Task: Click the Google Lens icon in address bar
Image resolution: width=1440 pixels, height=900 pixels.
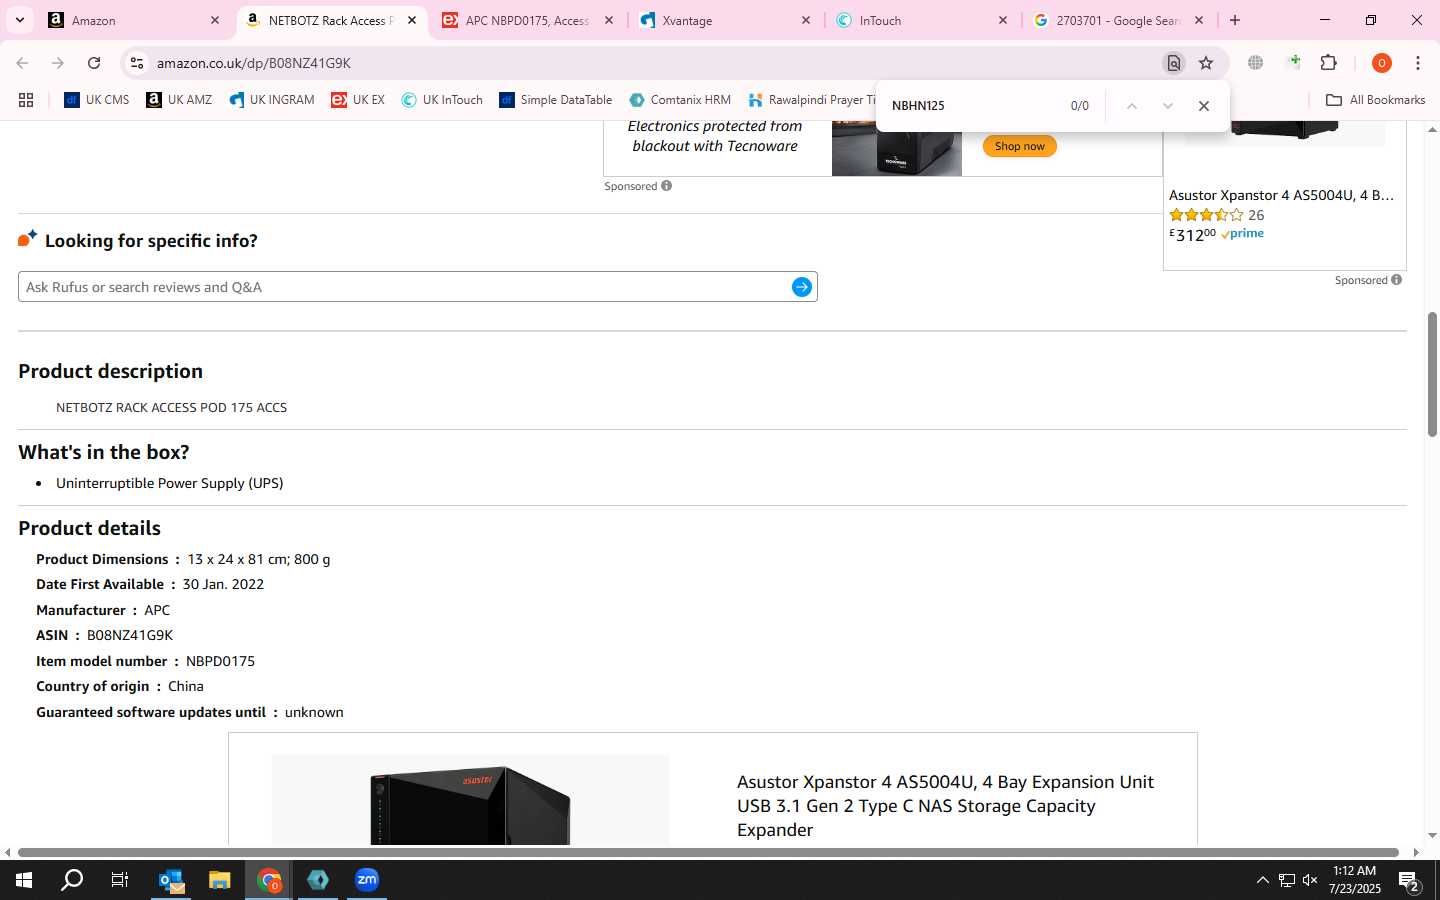Action: (1173, 63)
